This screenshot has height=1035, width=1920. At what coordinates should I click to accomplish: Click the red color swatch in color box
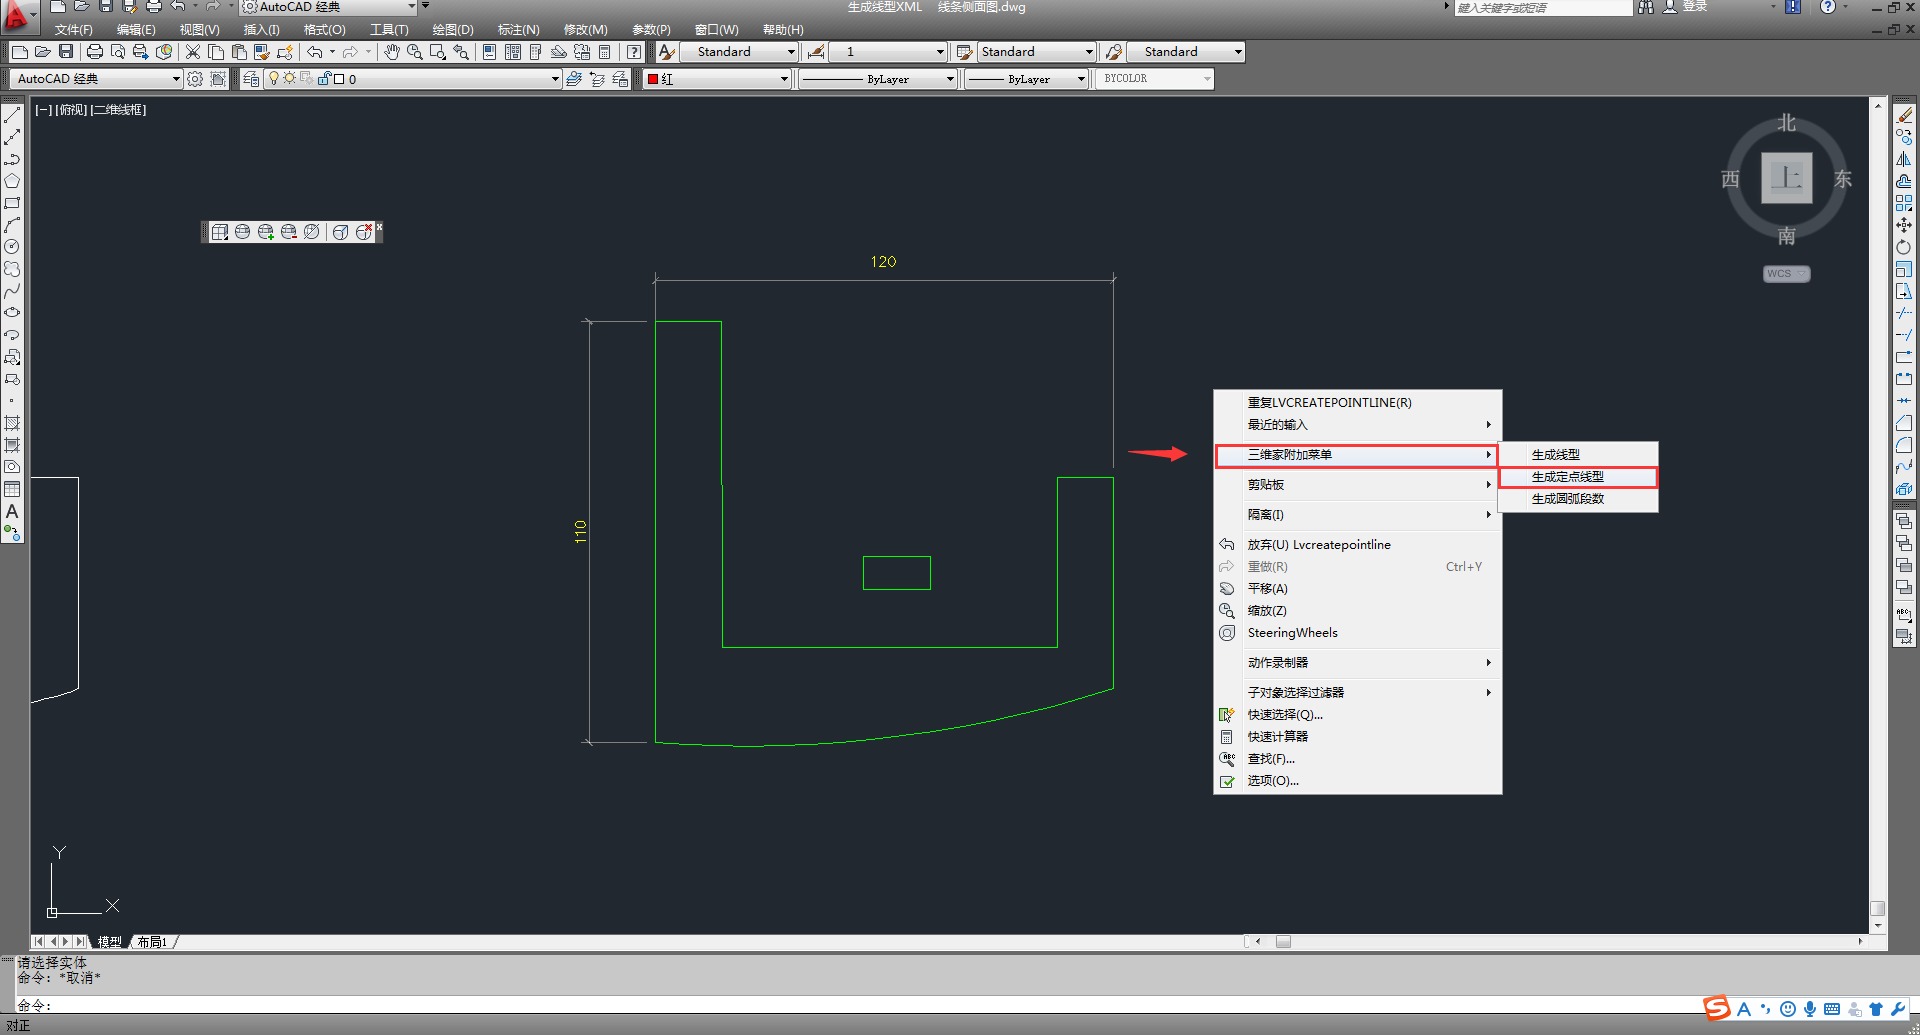pos(653,79)
